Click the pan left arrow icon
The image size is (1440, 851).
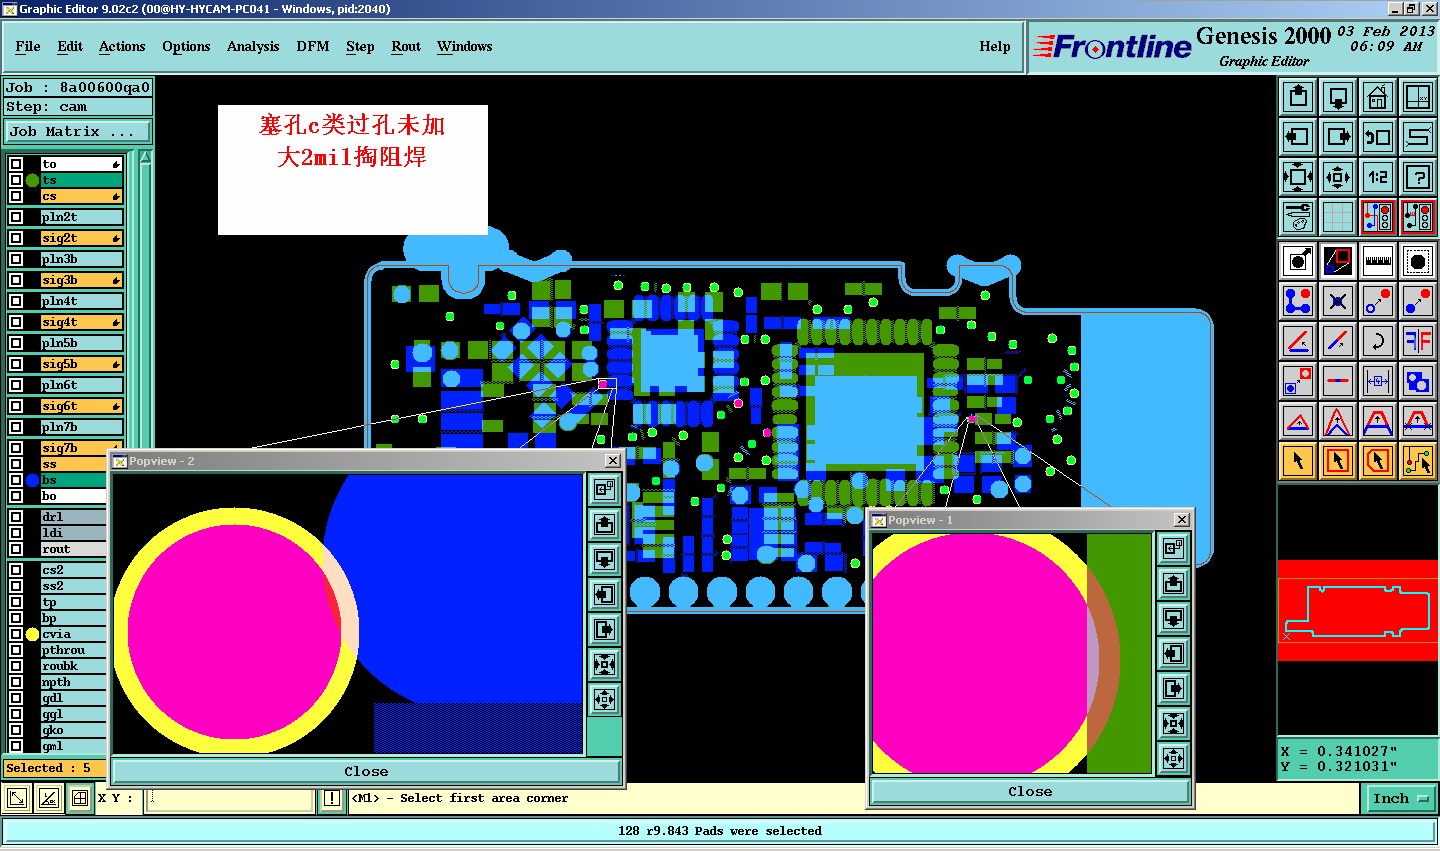[x=1298, y=137]
